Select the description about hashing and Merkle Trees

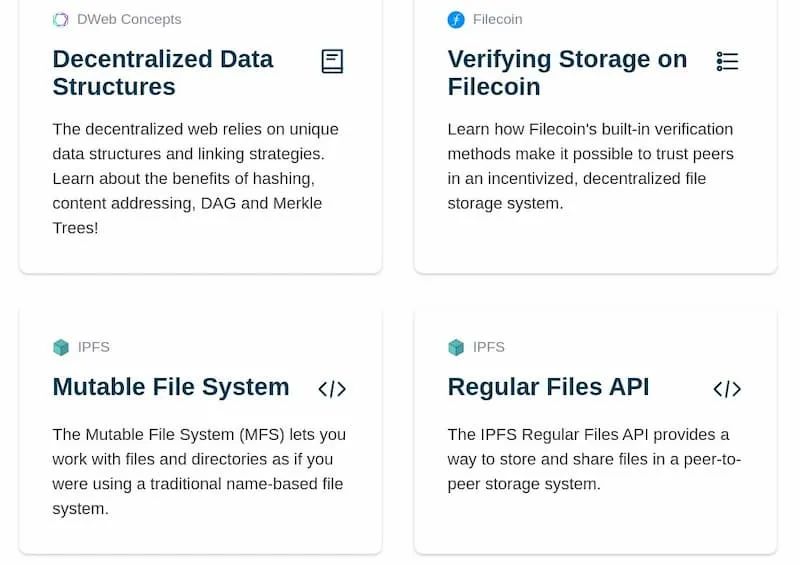[x=196, y=178]
